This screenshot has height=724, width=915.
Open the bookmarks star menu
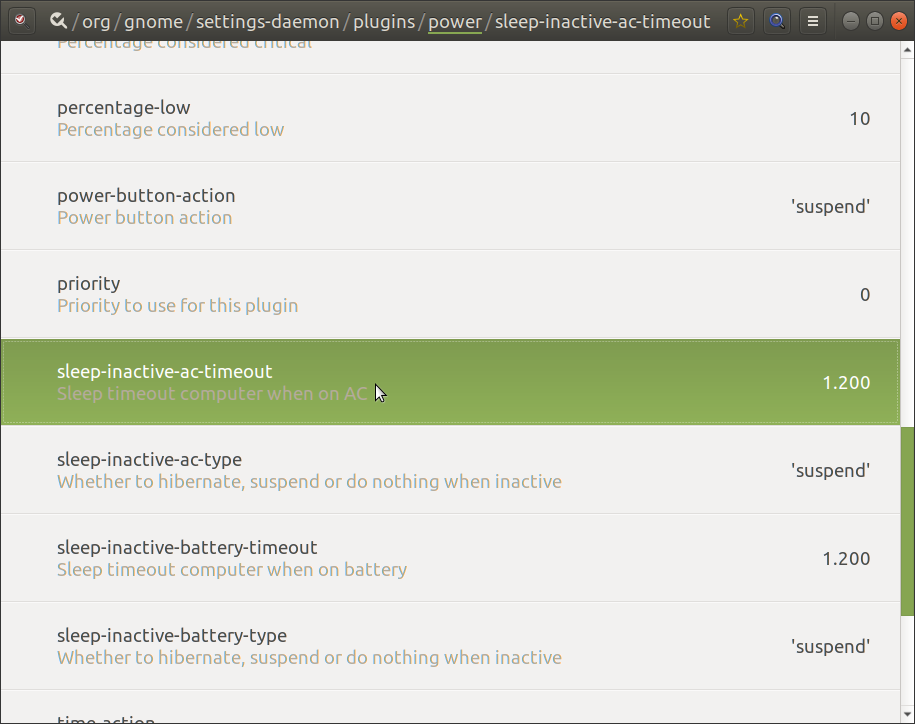pos(740,21)
